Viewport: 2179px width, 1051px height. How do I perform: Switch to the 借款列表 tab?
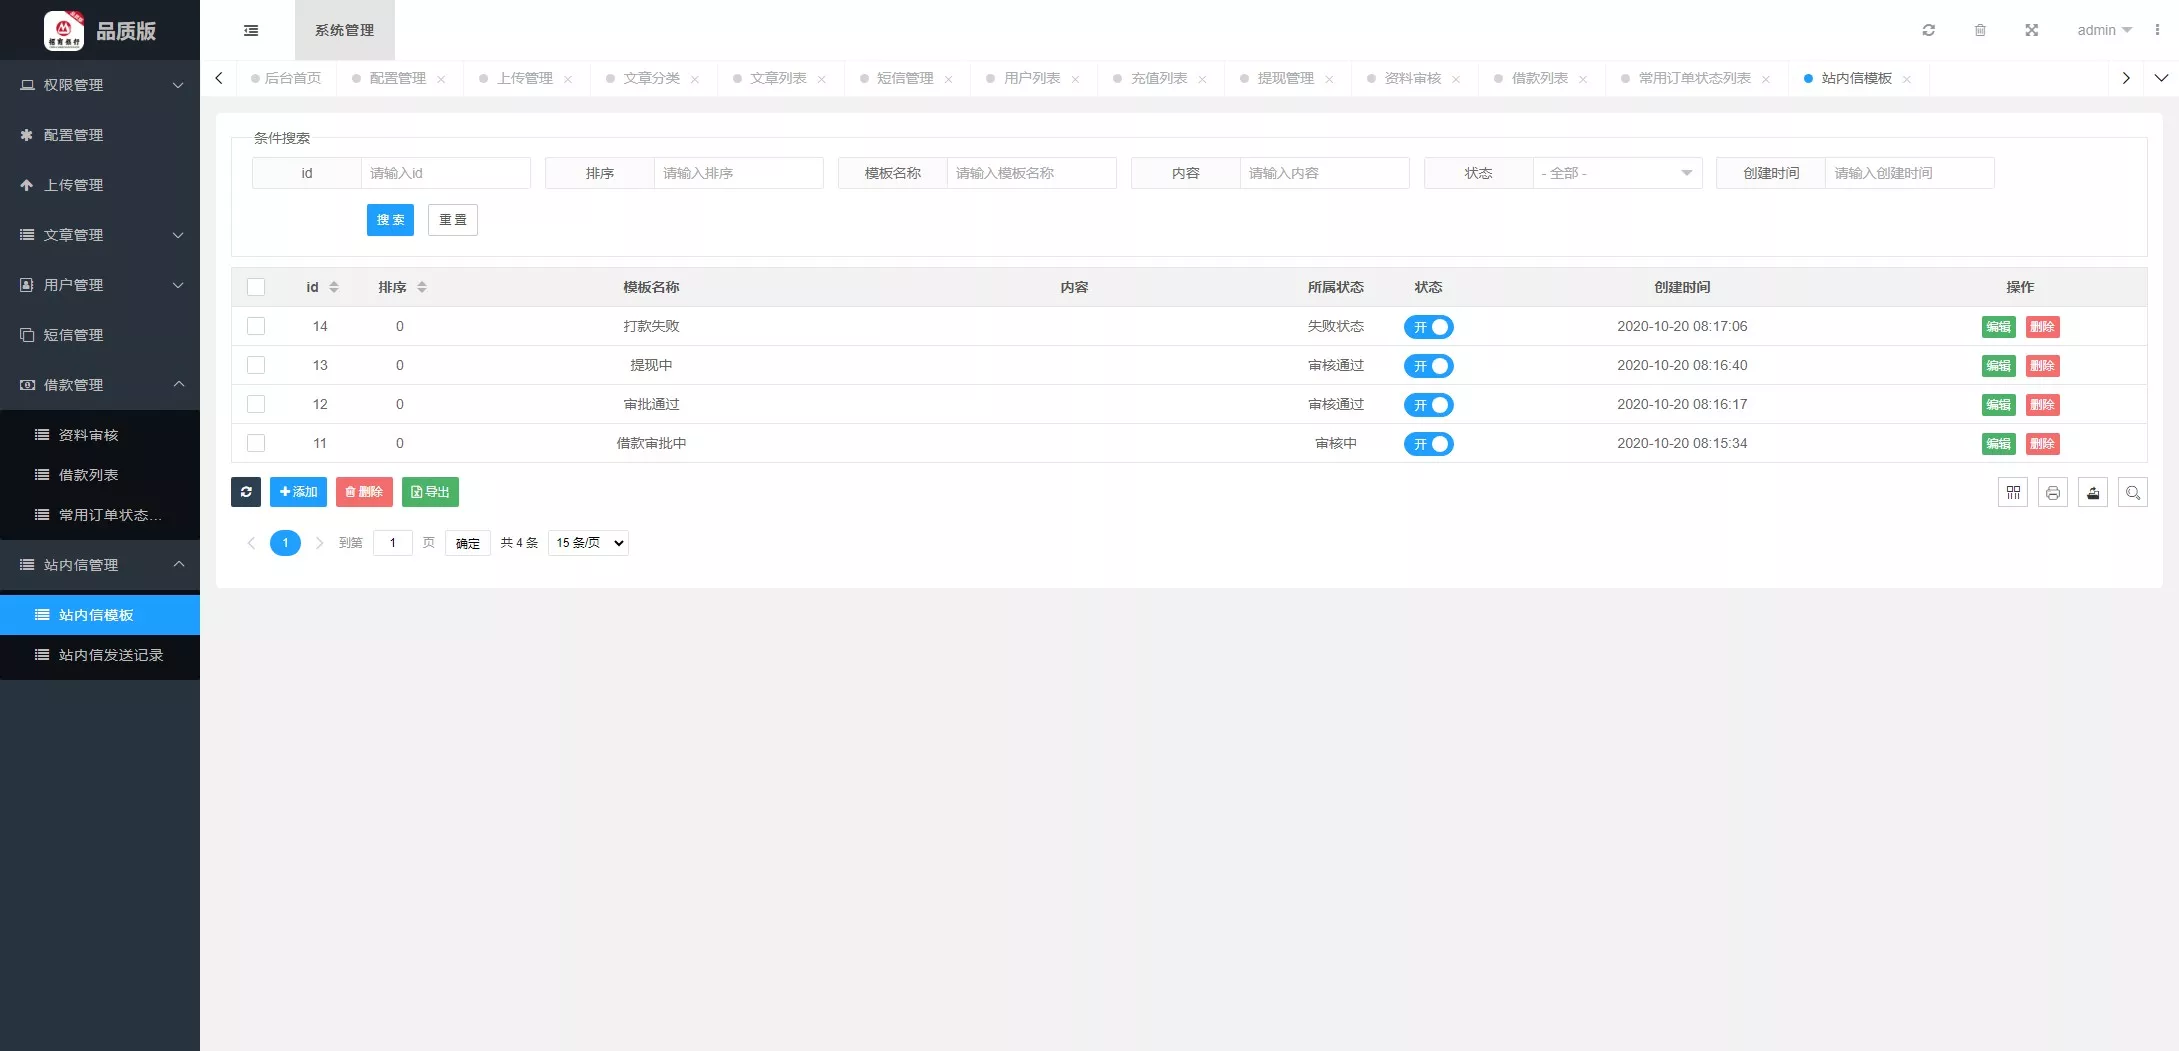[1539, 78]
